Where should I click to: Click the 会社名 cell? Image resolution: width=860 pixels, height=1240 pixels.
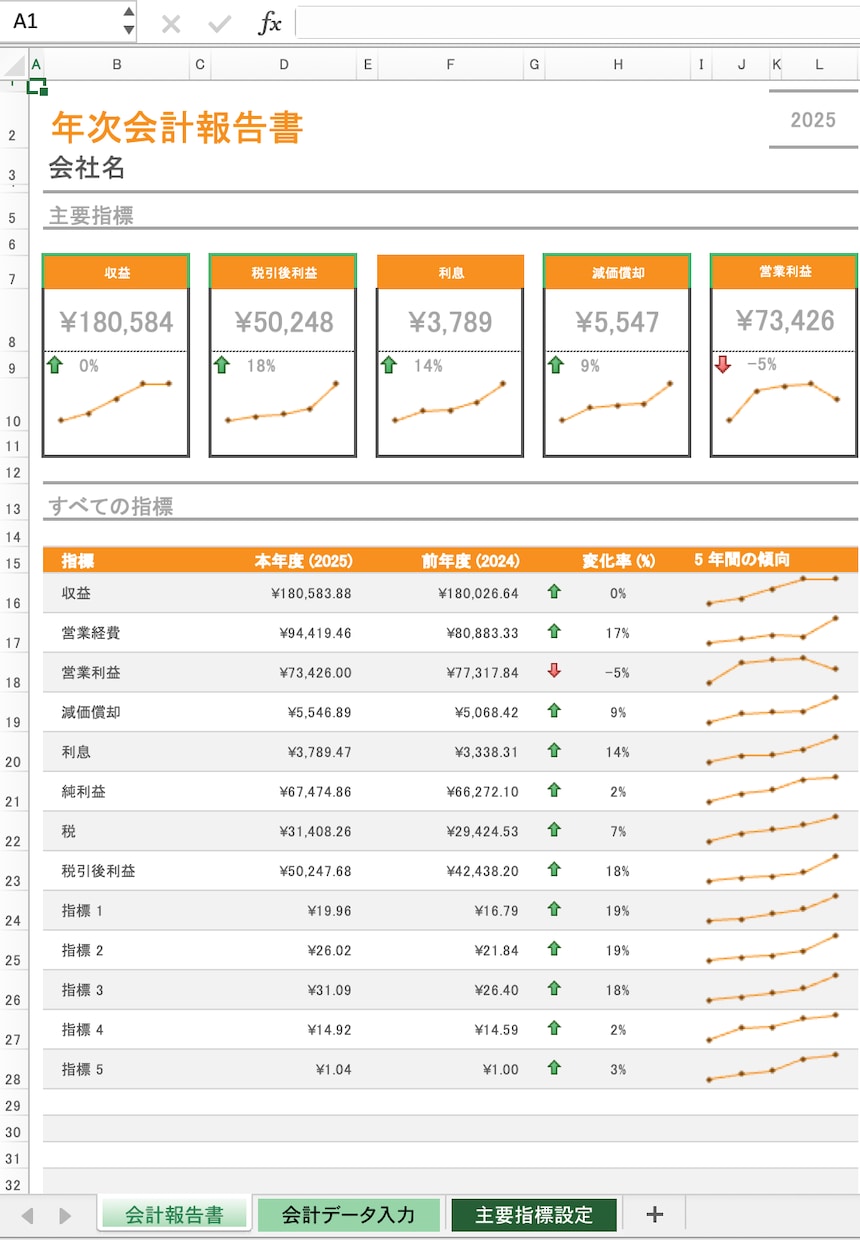[87, 168]
